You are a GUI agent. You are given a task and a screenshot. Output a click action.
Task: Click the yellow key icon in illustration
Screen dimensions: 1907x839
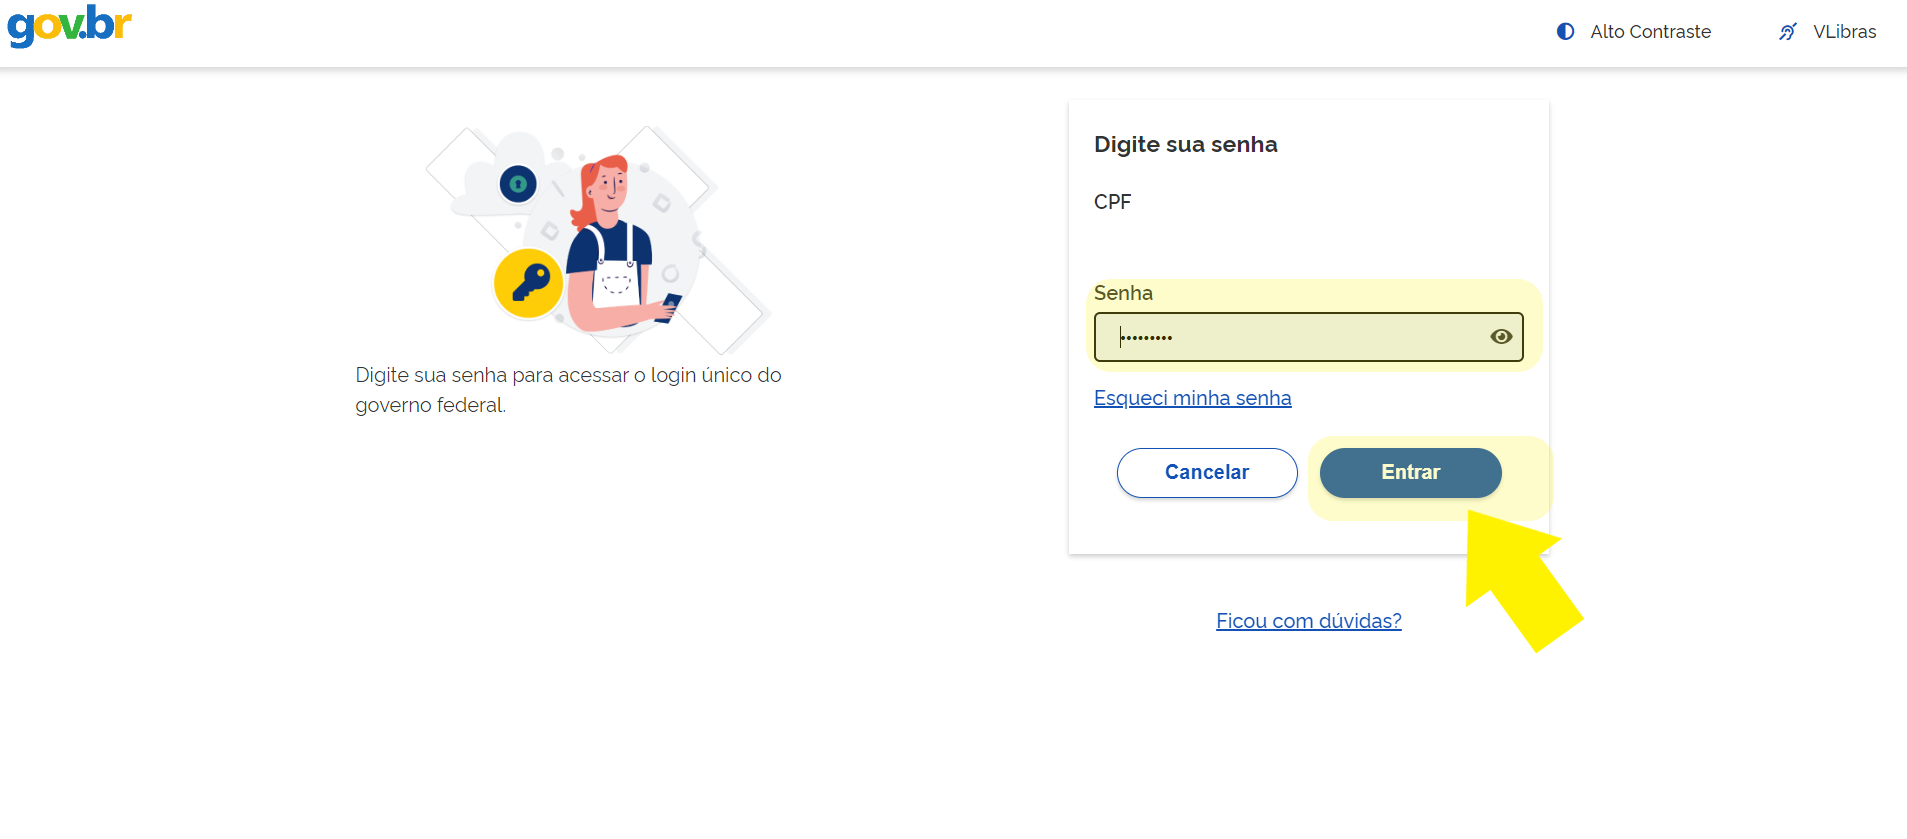click(x=529, y=283)
